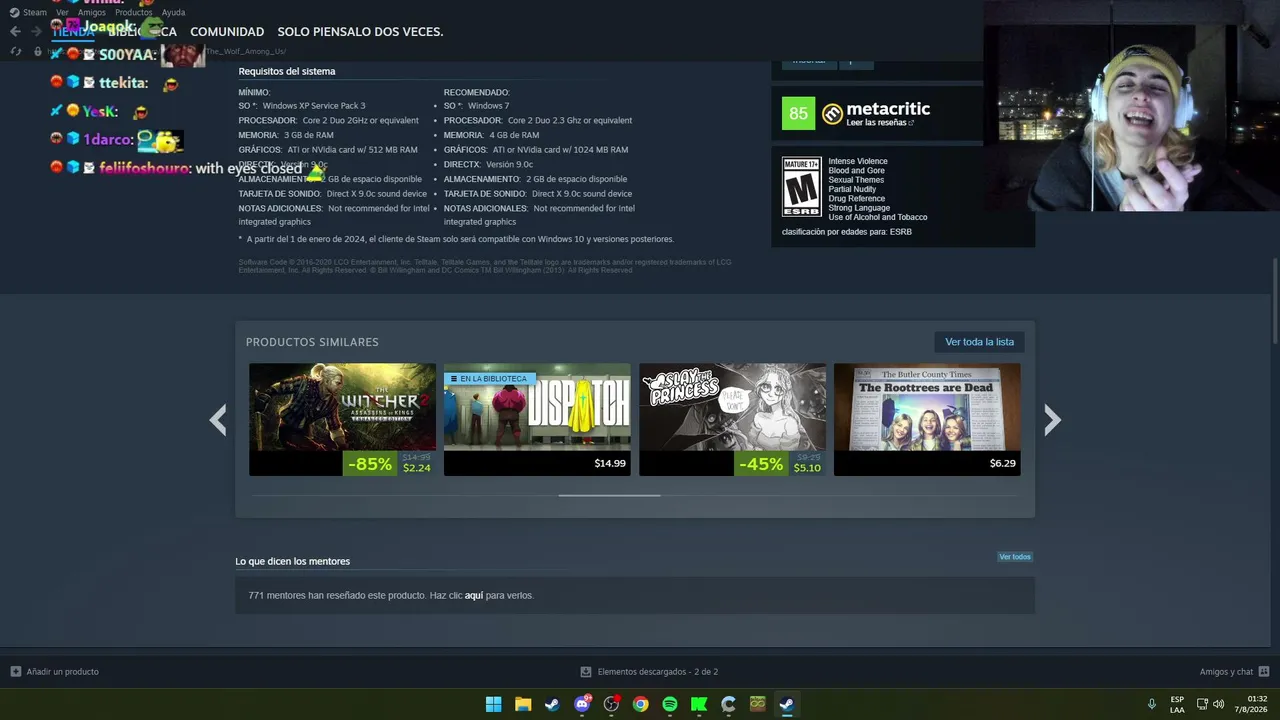Open Google Chrome from the taskbar
The image size is (1280, 720).
[641, 704]
